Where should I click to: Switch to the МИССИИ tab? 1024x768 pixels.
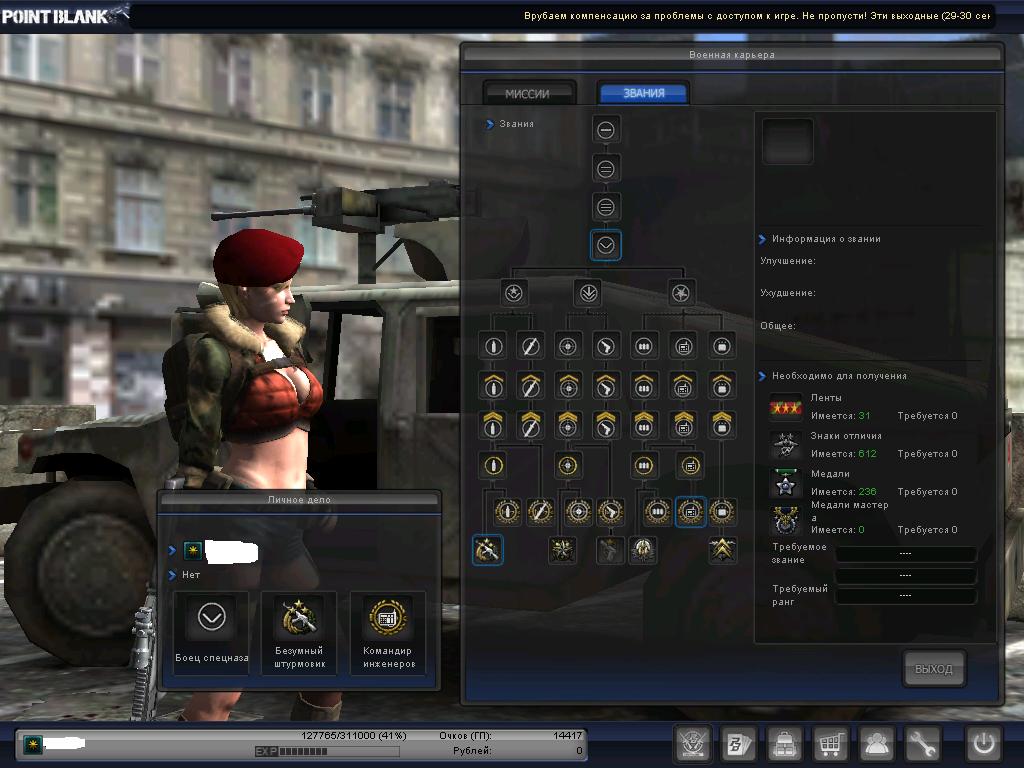click(528, 93)
